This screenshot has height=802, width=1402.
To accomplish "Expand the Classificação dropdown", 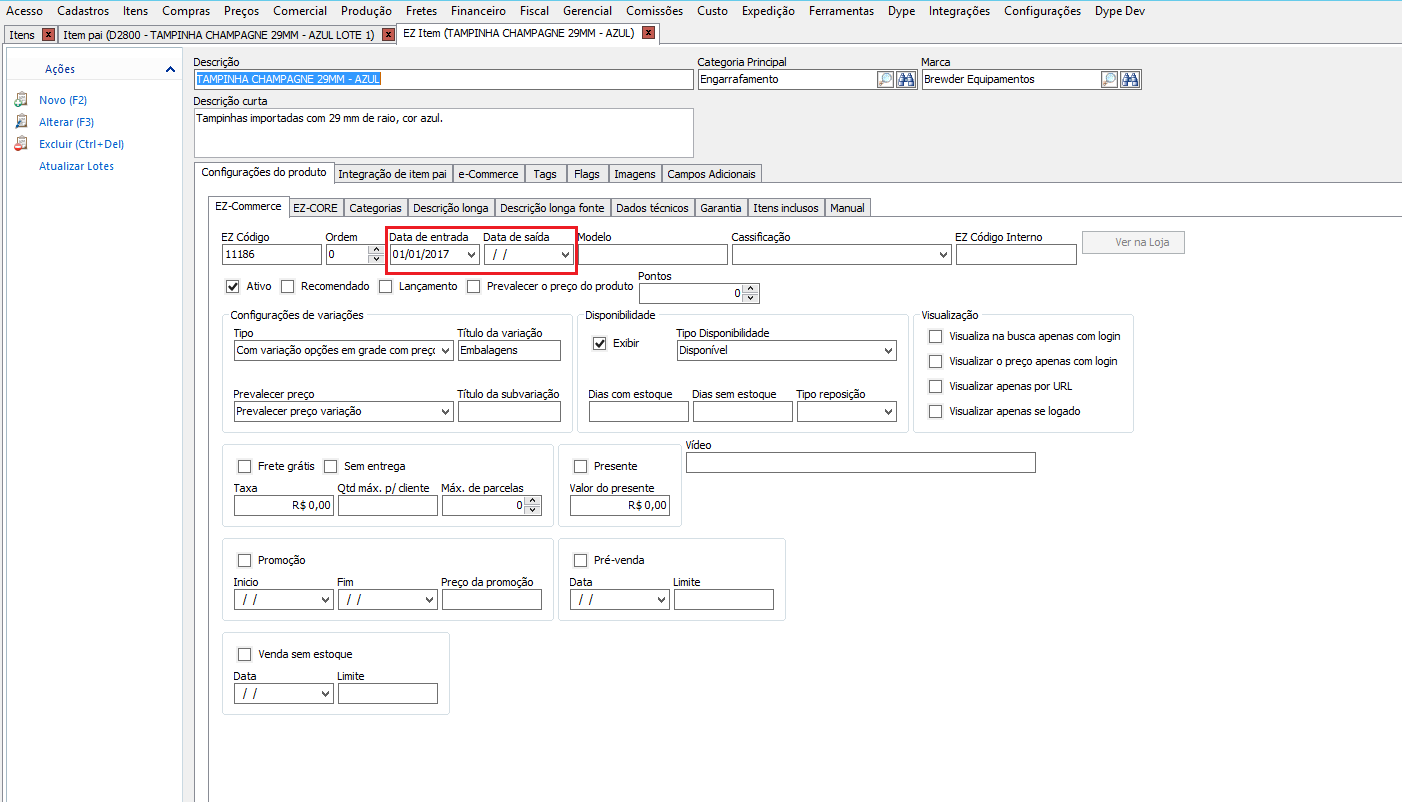I will tap(943, 255).
